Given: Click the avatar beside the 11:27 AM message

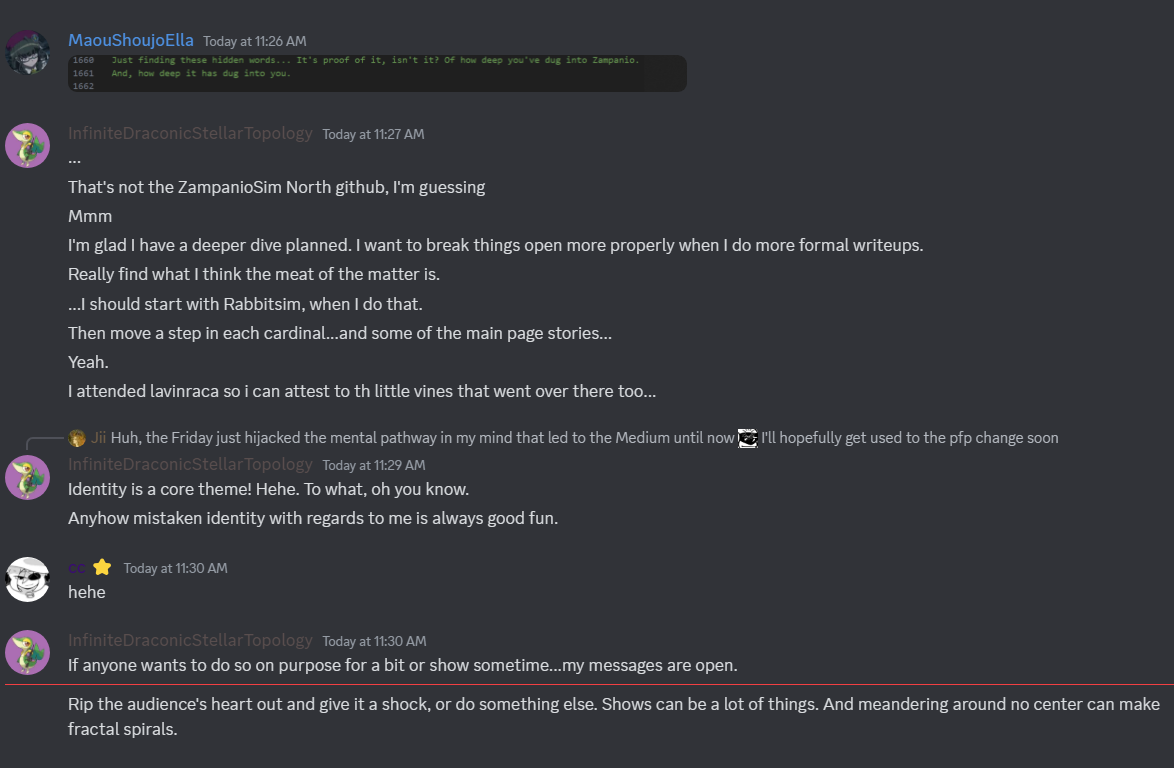Looking at the screenshot, I should (x=28, y=145).
